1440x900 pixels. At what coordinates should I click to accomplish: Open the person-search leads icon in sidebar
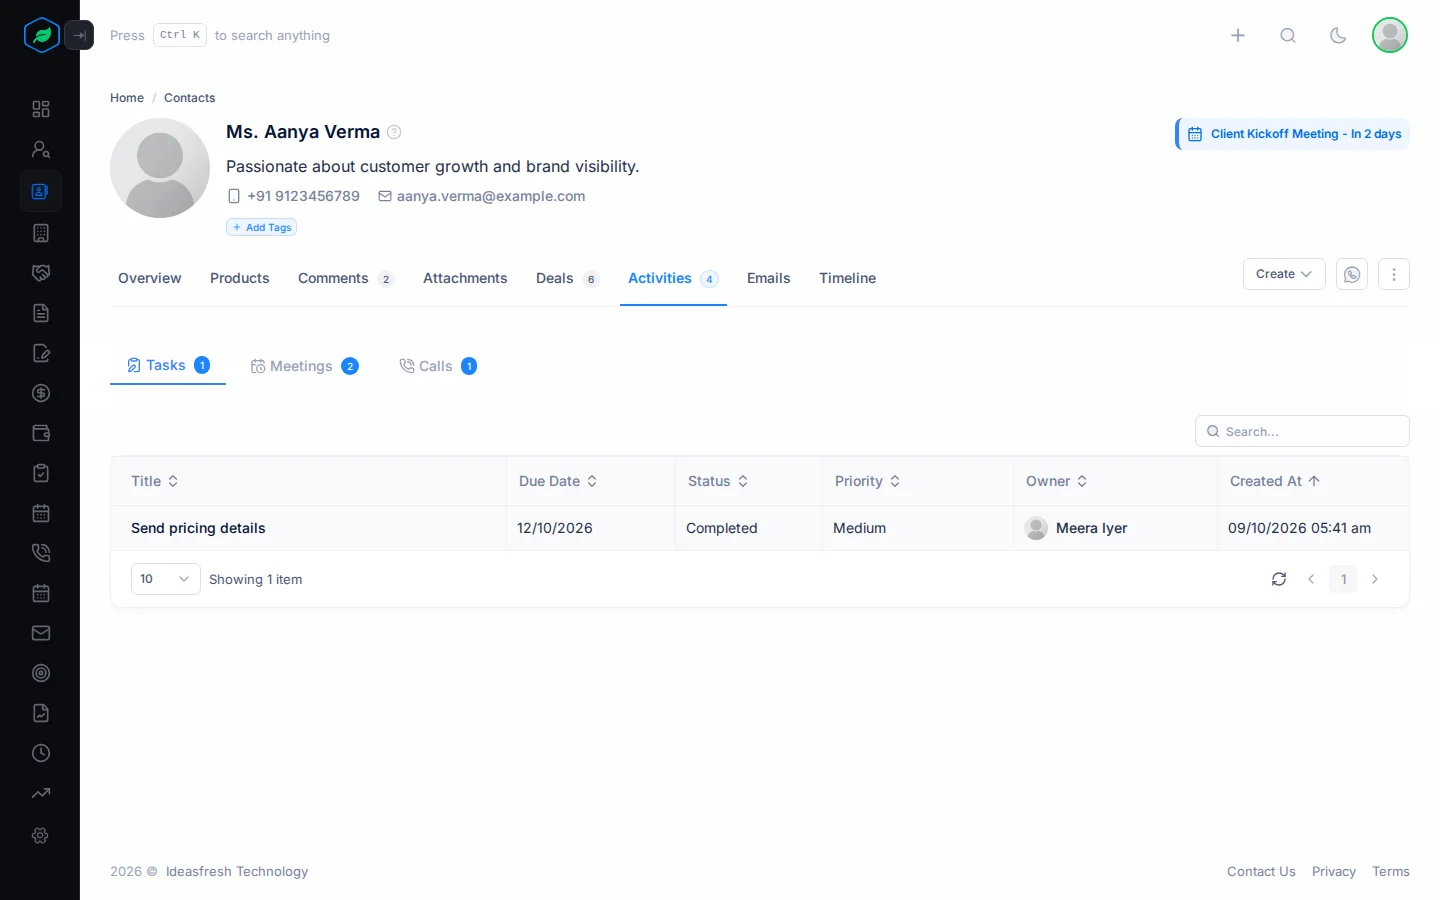pyautogui.click(x=41, y=149)
